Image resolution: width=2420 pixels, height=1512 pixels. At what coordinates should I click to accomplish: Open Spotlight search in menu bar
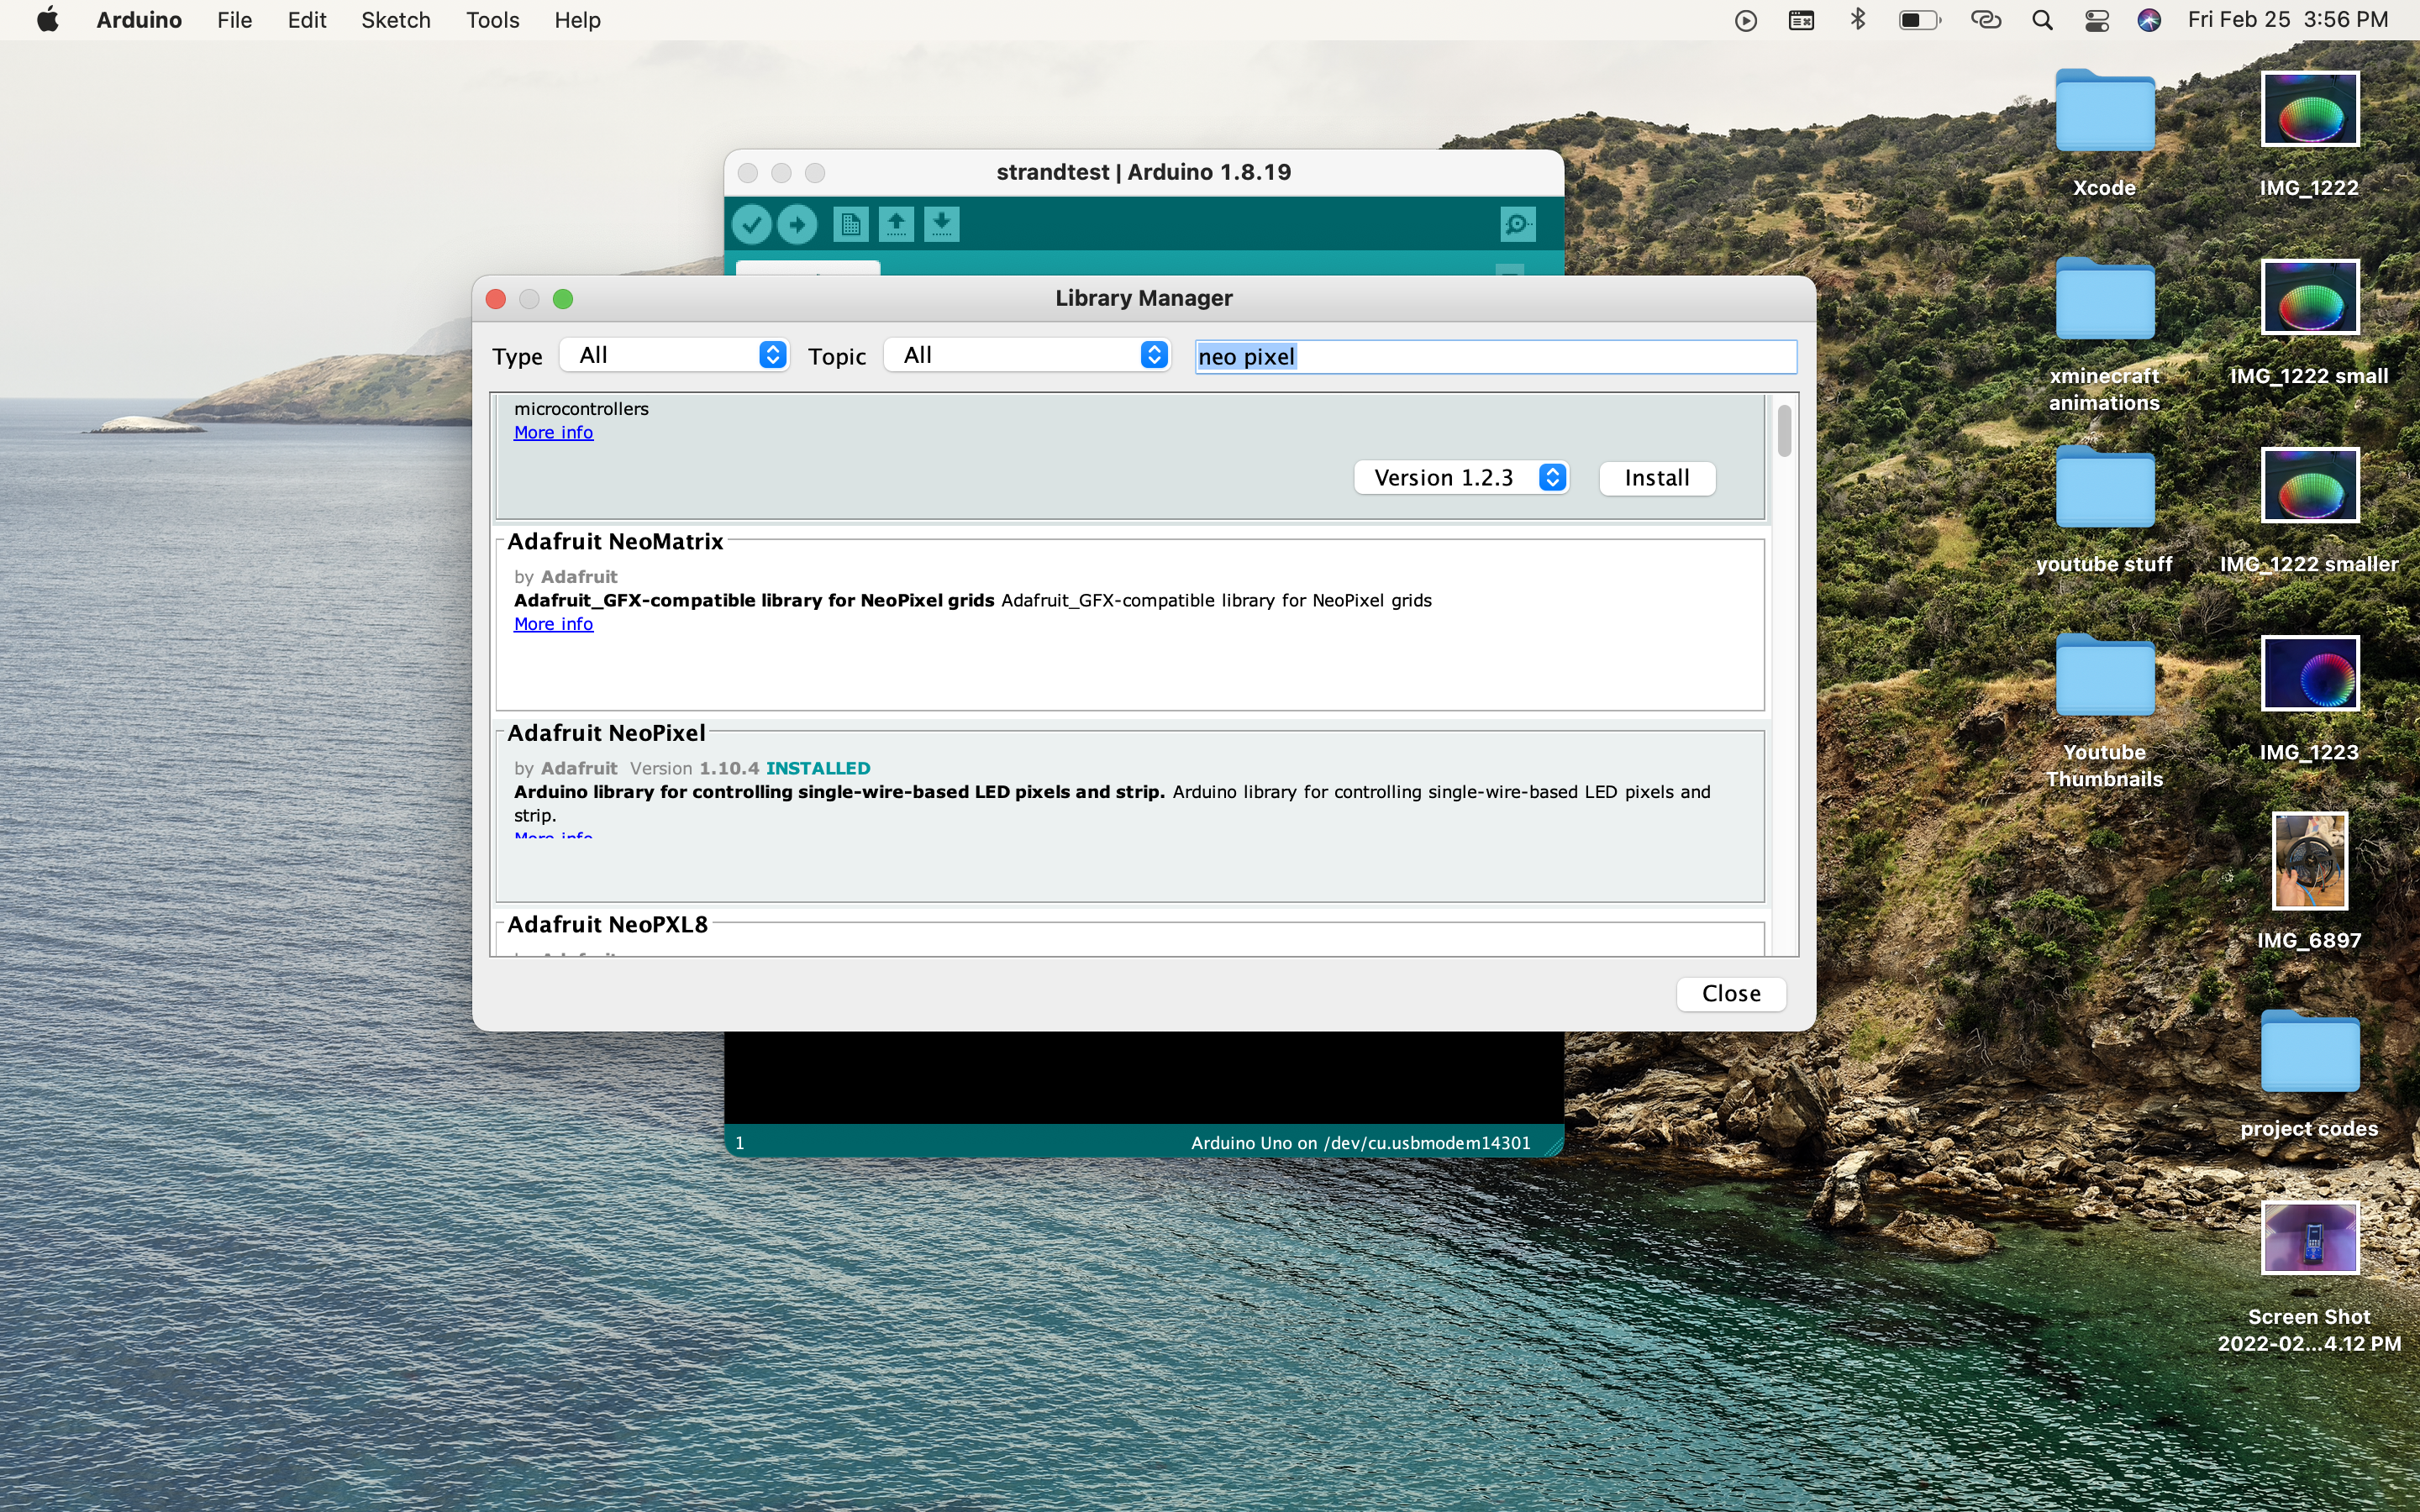click(x=2042, y=20)
